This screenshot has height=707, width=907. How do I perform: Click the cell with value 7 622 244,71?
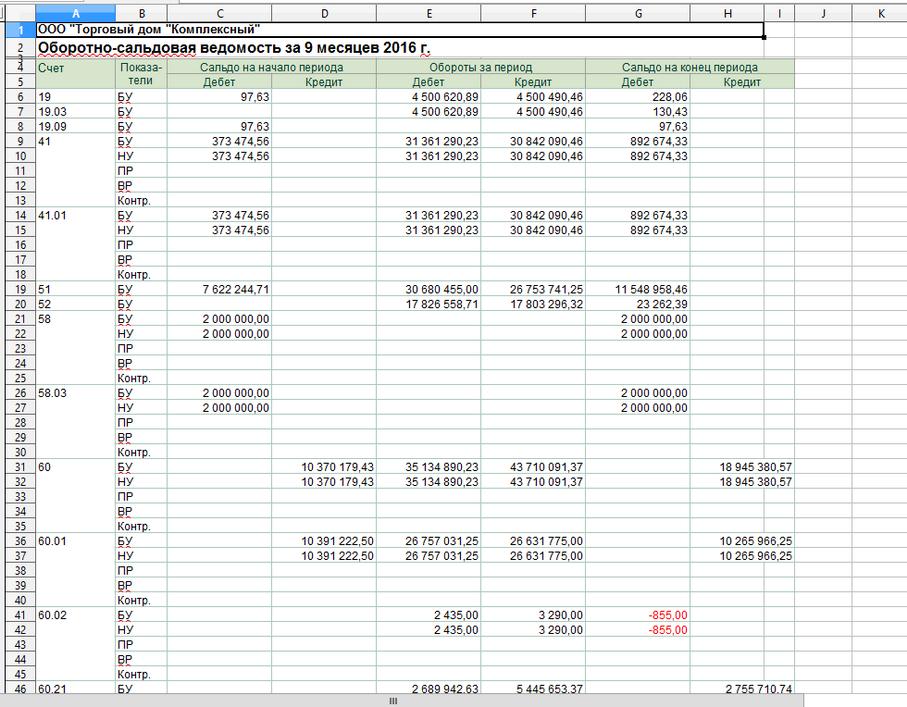tap(219, 288)
